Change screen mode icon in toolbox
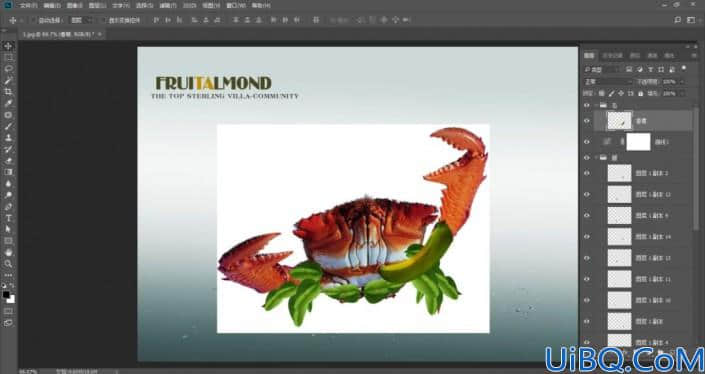 coord(8,323)
